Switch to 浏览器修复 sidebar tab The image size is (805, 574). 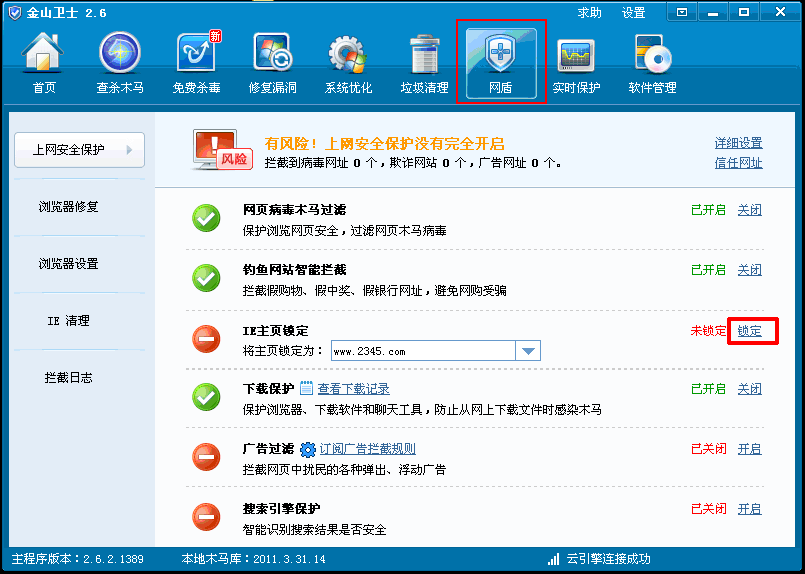(x=68, y=207)
